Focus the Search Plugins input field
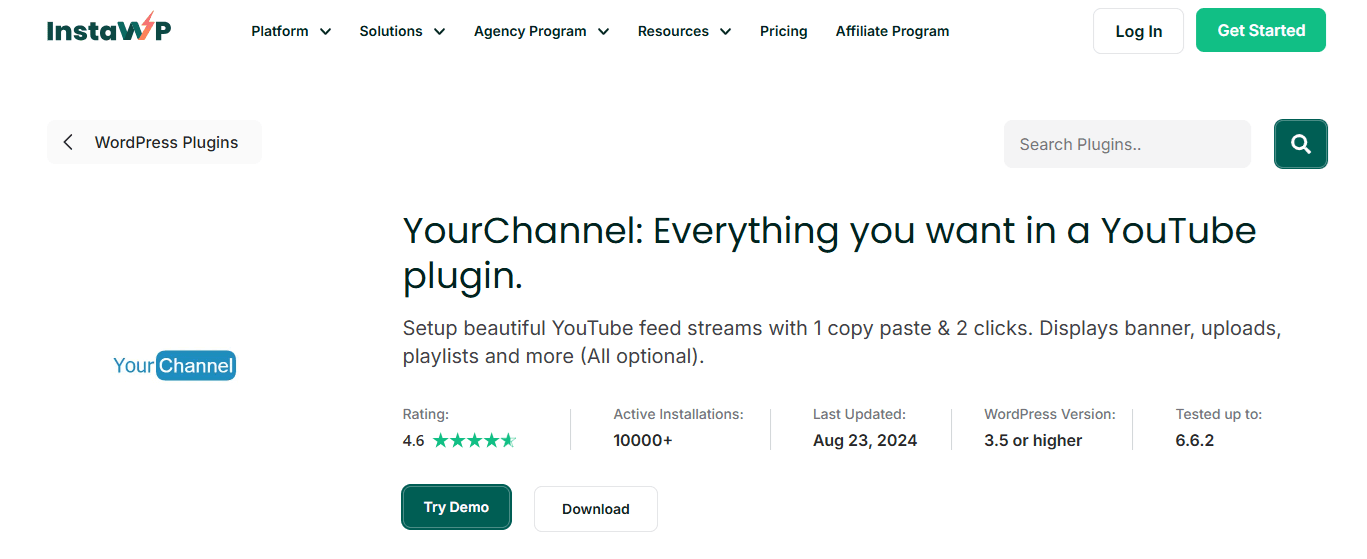Image resolution: width=1367 pixels, height=559 pixels. pyautogui.click(x=1127, y=144)
